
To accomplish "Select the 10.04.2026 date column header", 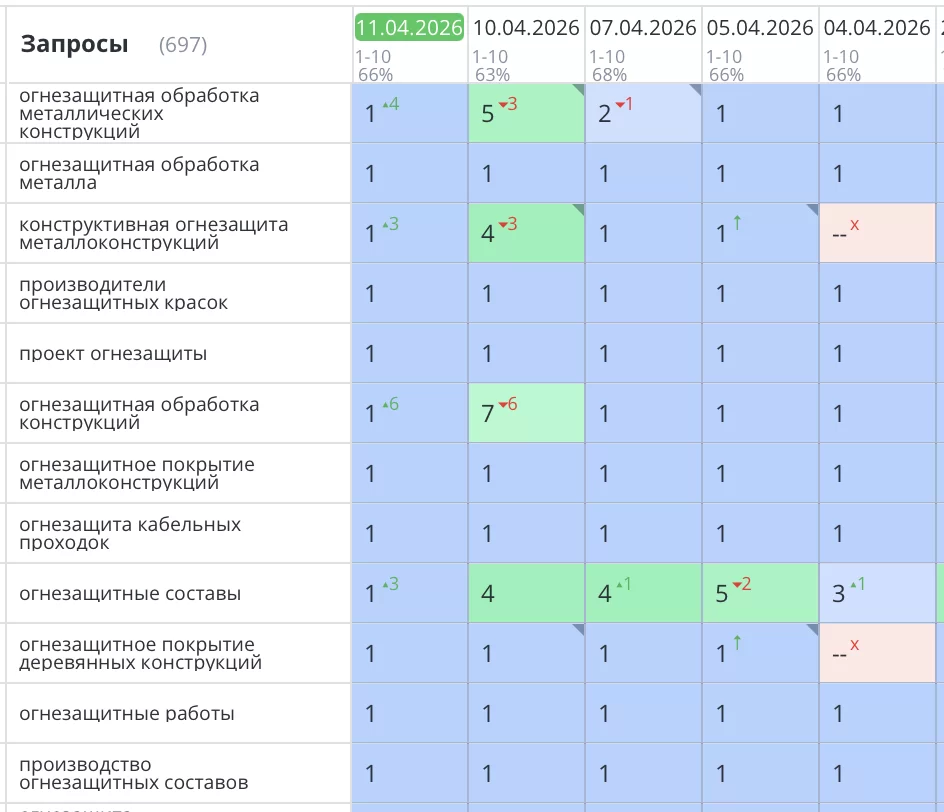I will [x=526, y=28].
